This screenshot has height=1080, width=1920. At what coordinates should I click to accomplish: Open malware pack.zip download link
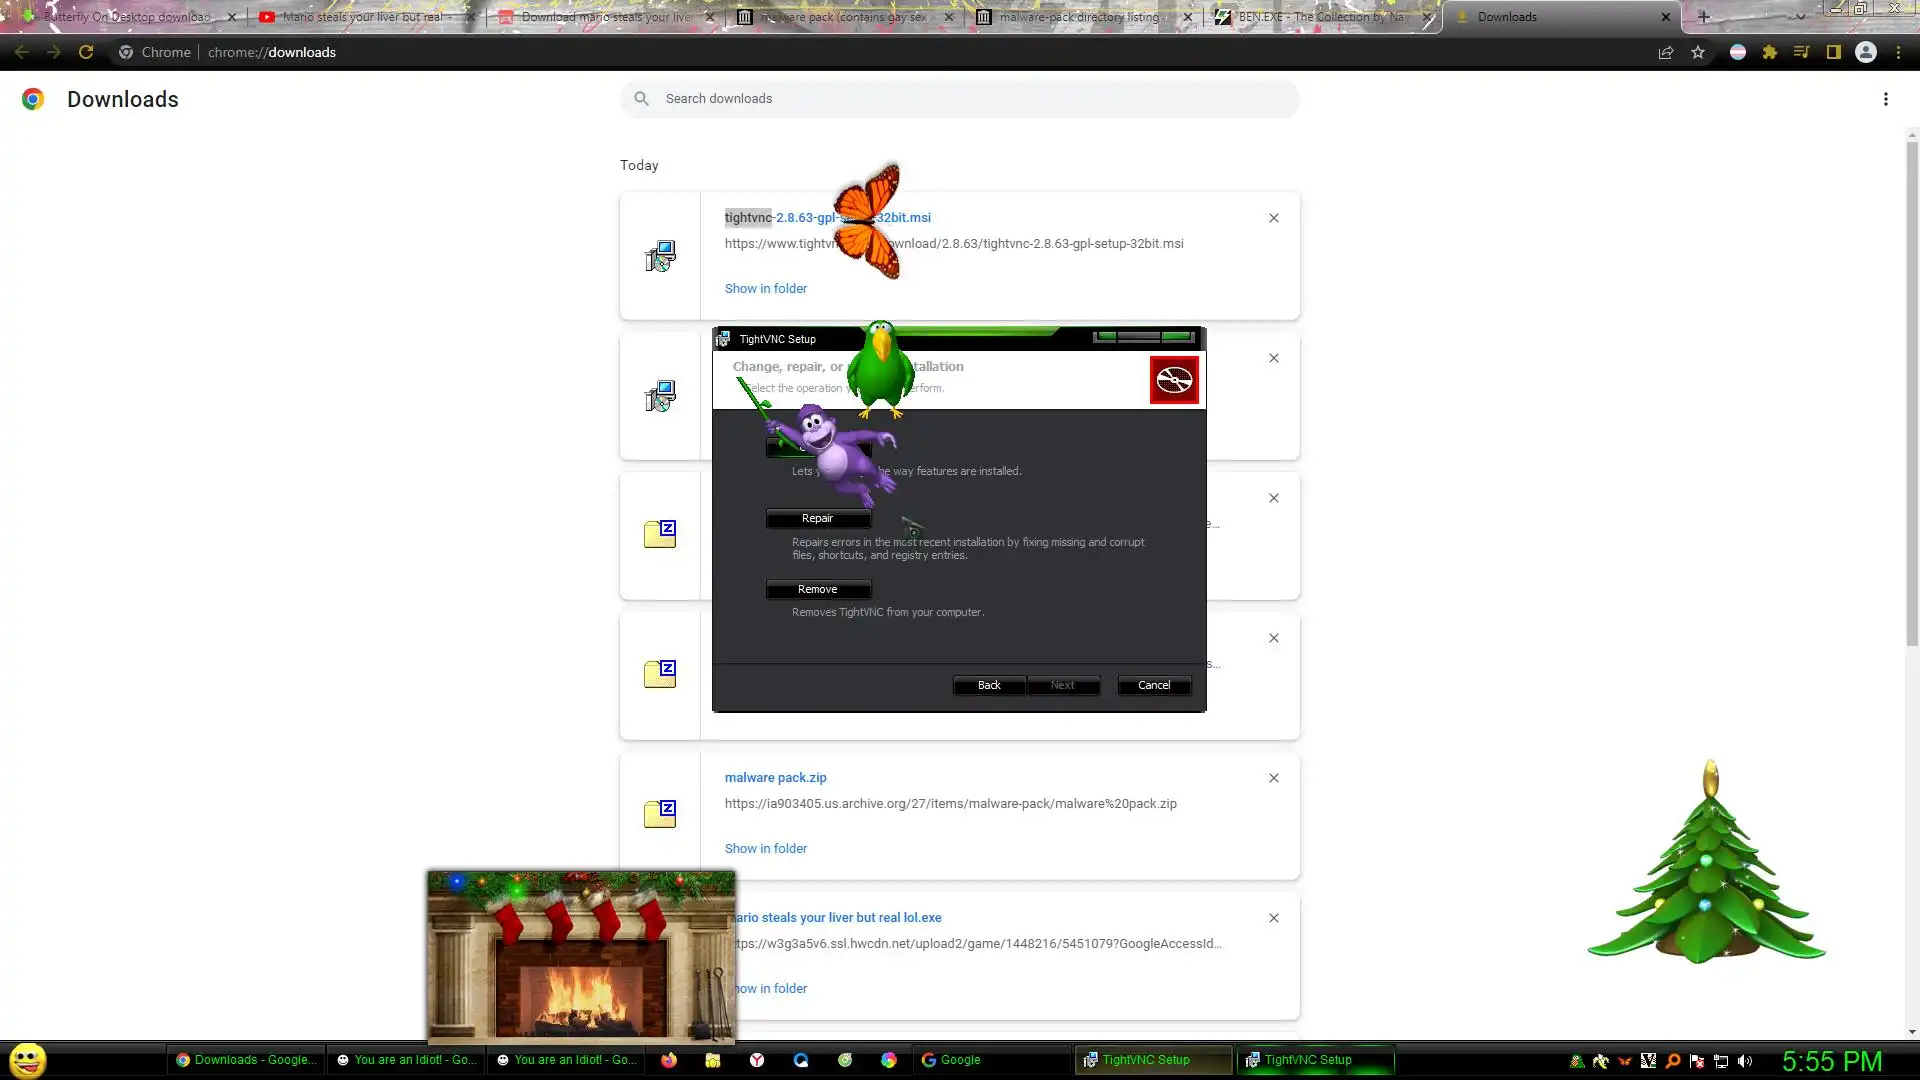[x=775, y=777]
